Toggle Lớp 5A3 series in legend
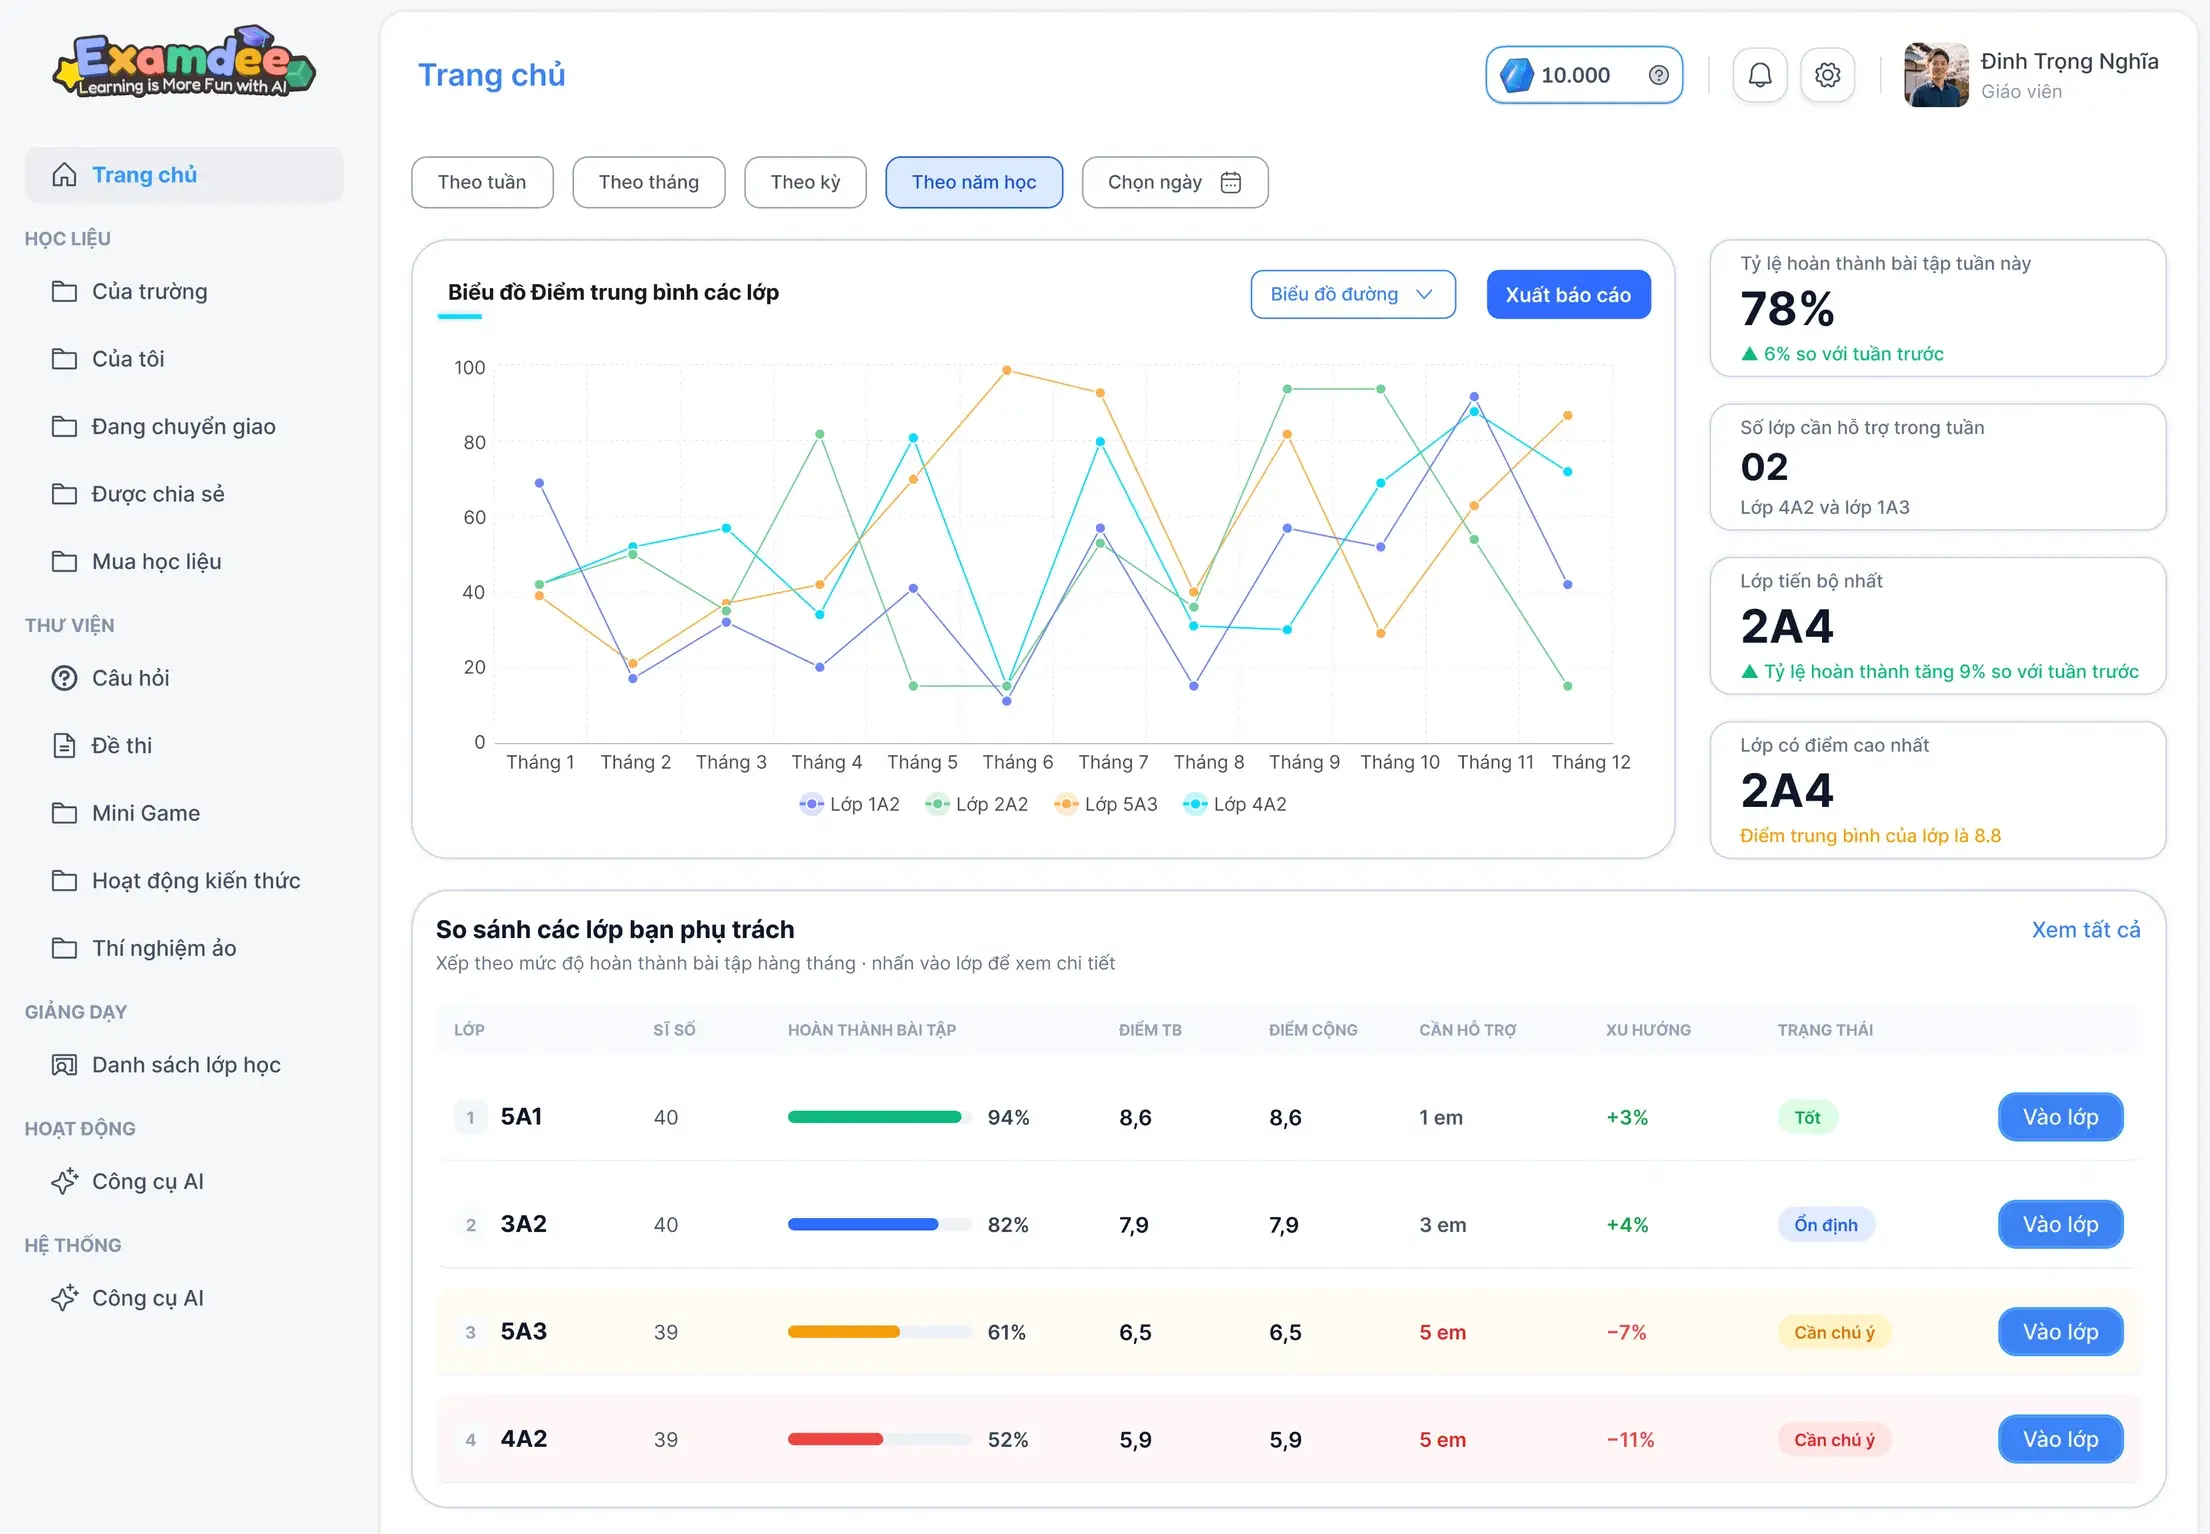 pyautogui.click(x=1105, y=804)
